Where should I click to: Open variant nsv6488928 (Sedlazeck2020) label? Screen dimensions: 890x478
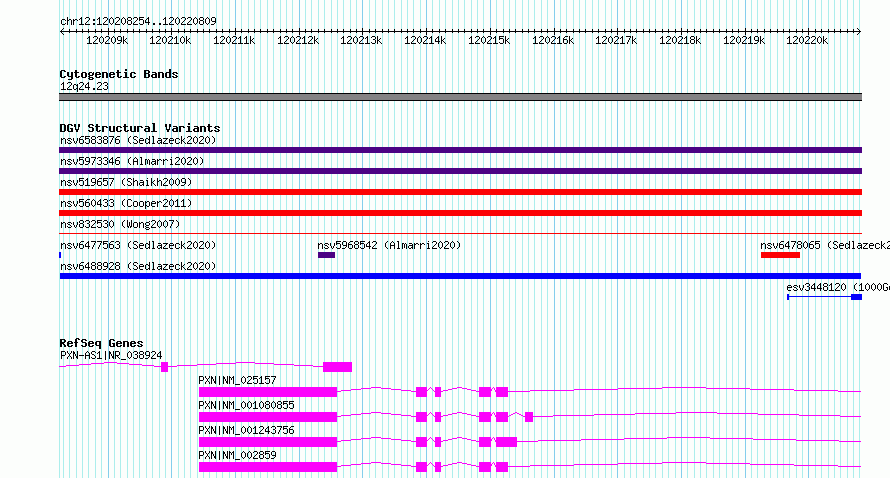138,266
